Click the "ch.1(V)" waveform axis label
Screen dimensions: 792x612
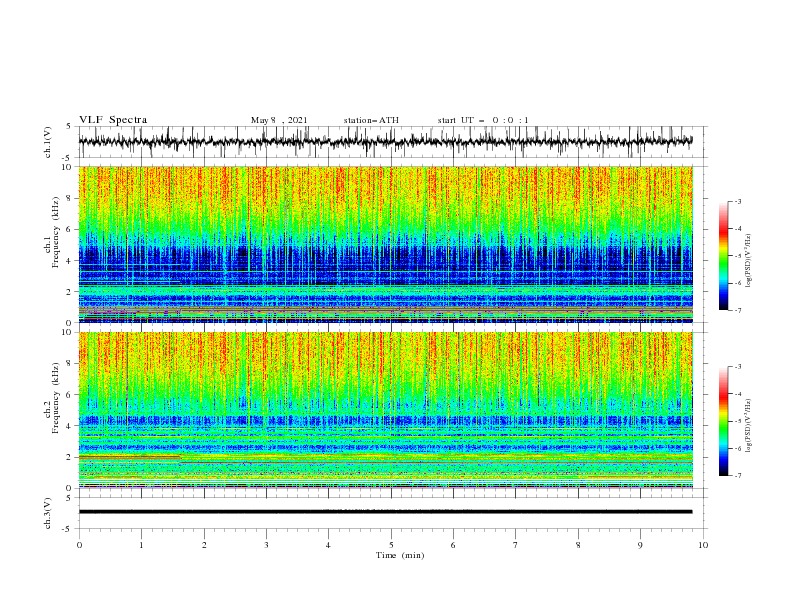pyautogui.click(x=48, y=142)
